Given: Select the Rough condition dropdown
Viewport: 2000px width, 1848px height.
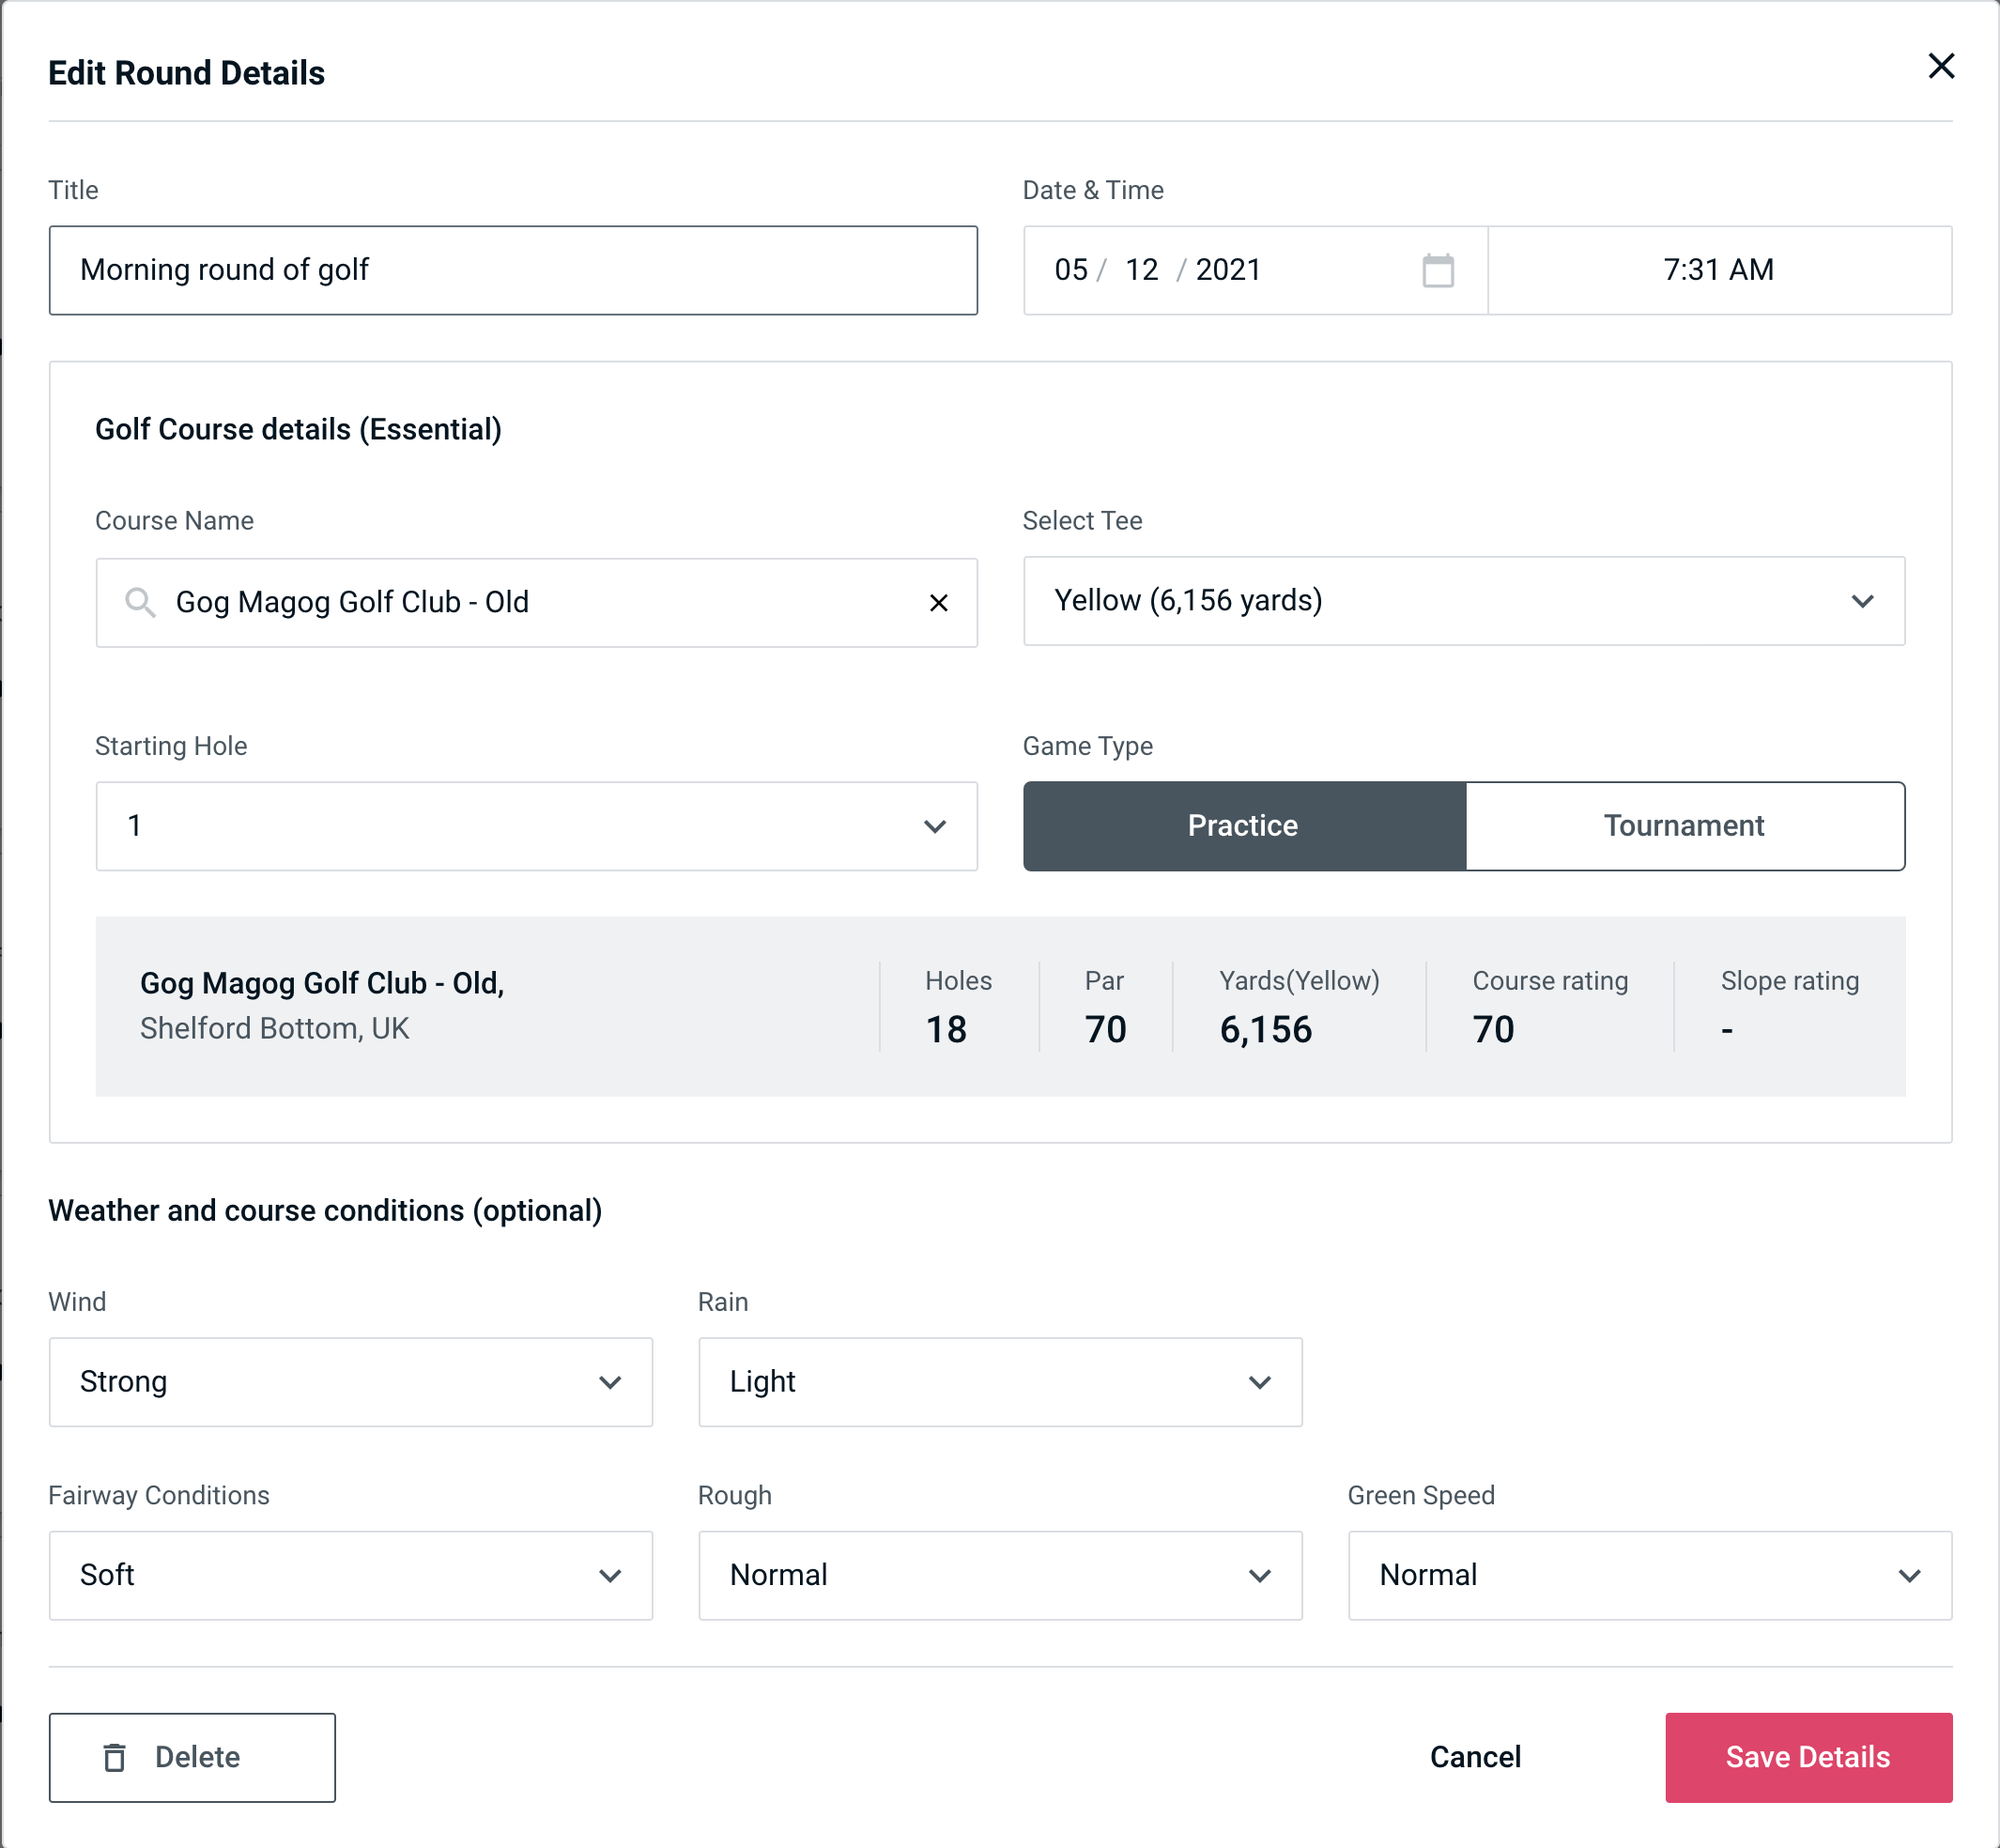Looking at the screenshot, I should coord(998,1573).
